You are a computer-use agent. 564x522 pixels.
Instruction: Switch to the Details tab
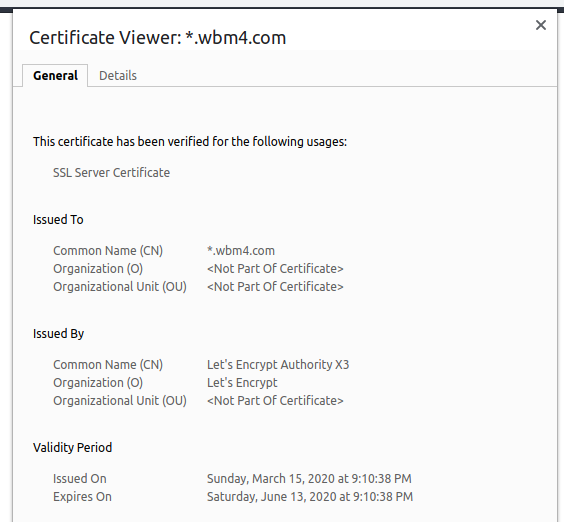click(118, 76)
